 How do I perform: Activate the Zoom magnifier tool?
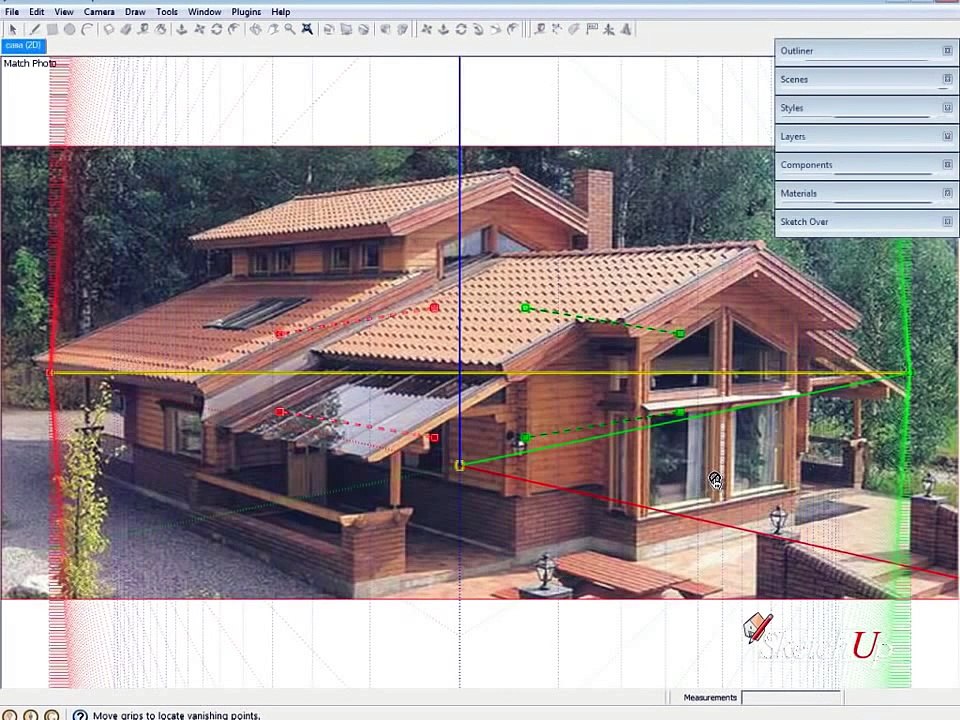tap(290, 29)
